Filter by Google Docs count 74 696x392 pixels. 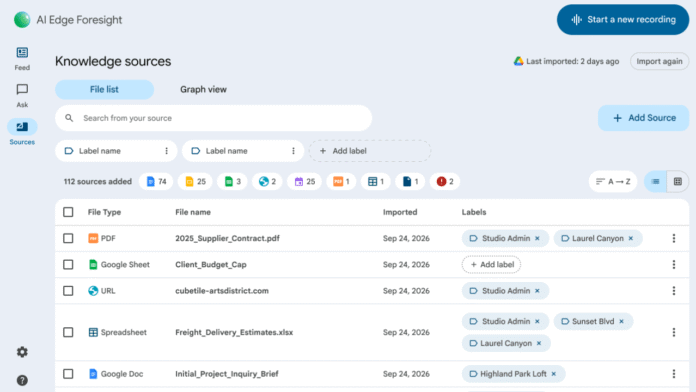click(156, 182)
